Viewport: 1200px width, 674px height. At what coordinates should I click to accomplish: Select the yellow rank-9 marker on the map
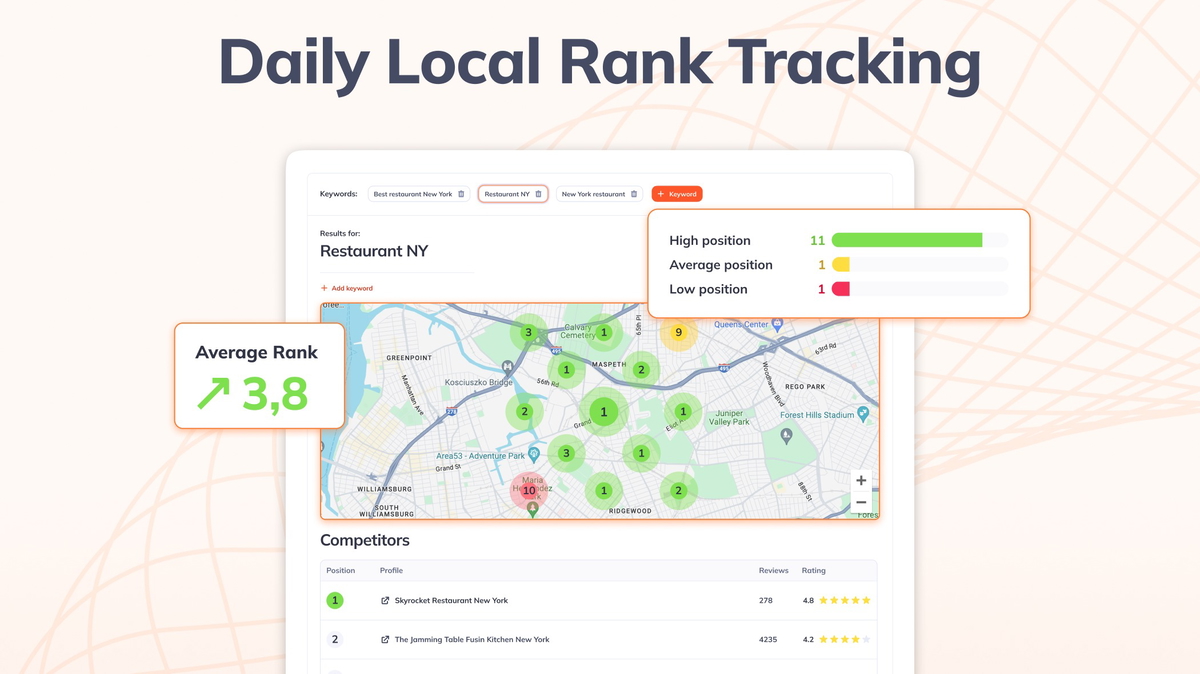click(x=679, y=330)
